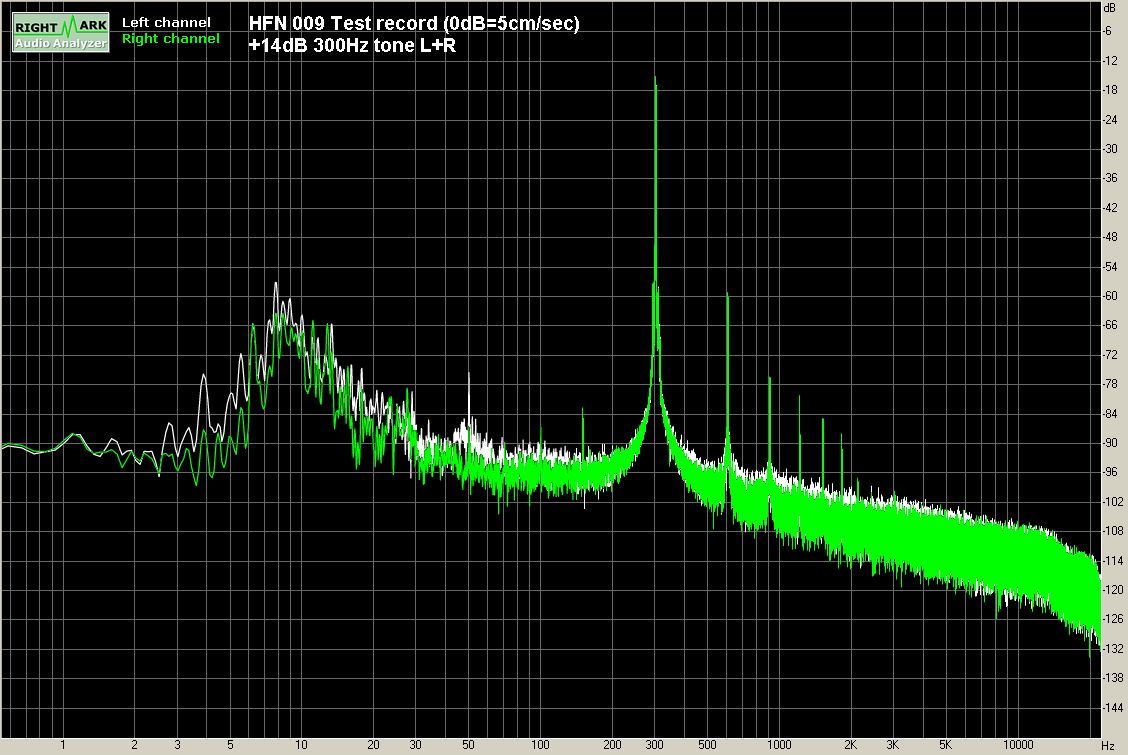Click the 2K frequency axis label
The image size is (1128, 755).
pos(850,745)
